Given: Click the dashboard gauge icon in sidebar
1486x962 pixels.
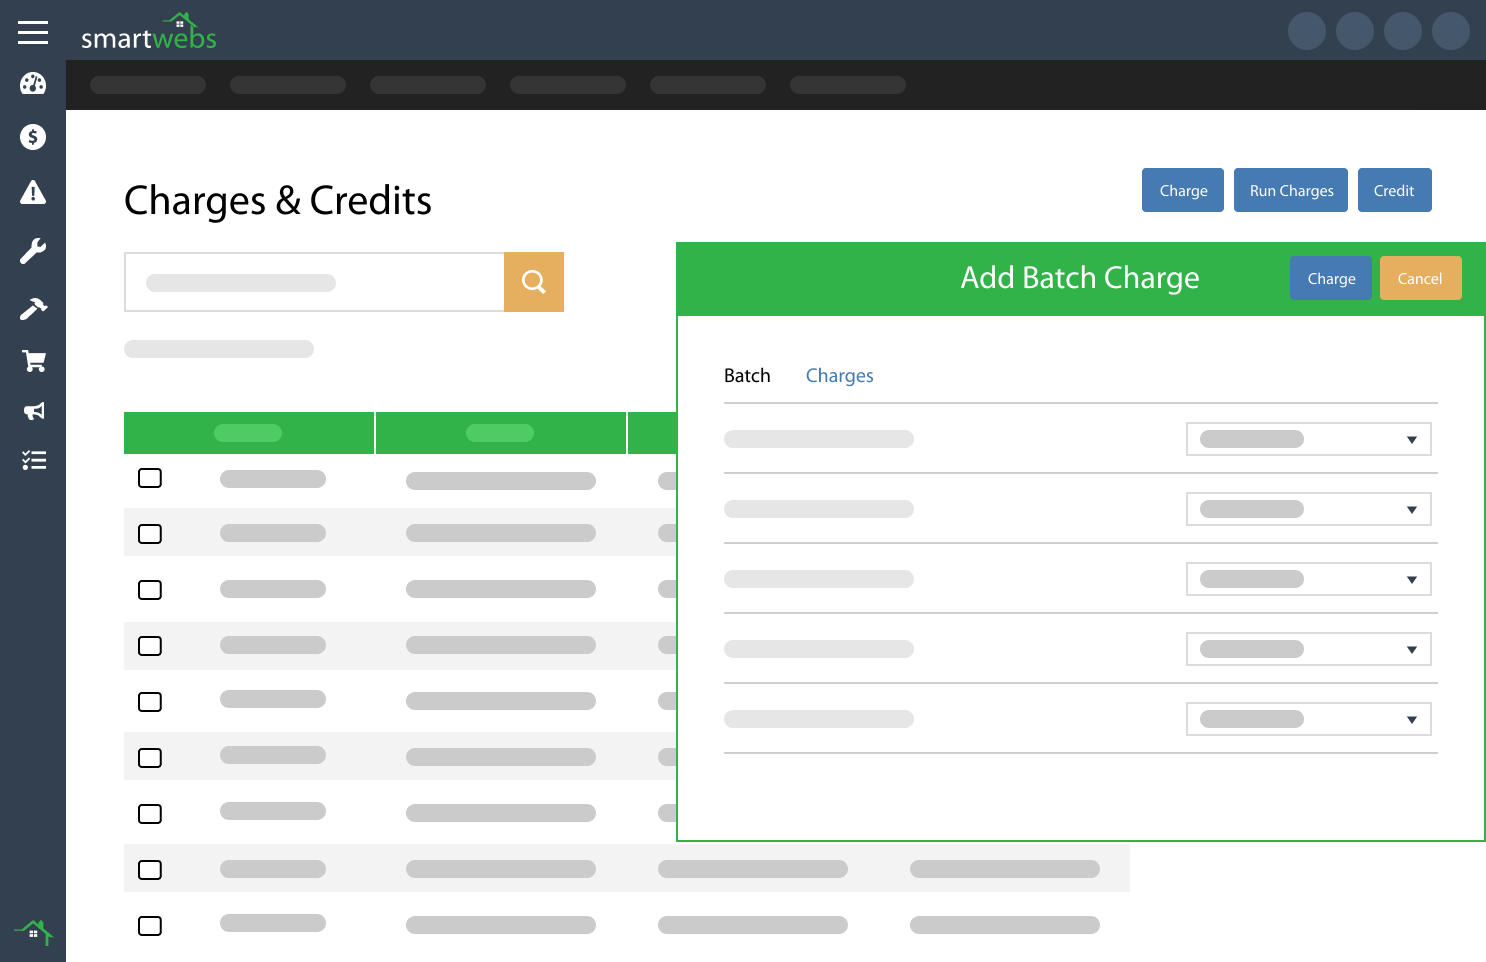Looking at the screenshot, I should point(33,84).
